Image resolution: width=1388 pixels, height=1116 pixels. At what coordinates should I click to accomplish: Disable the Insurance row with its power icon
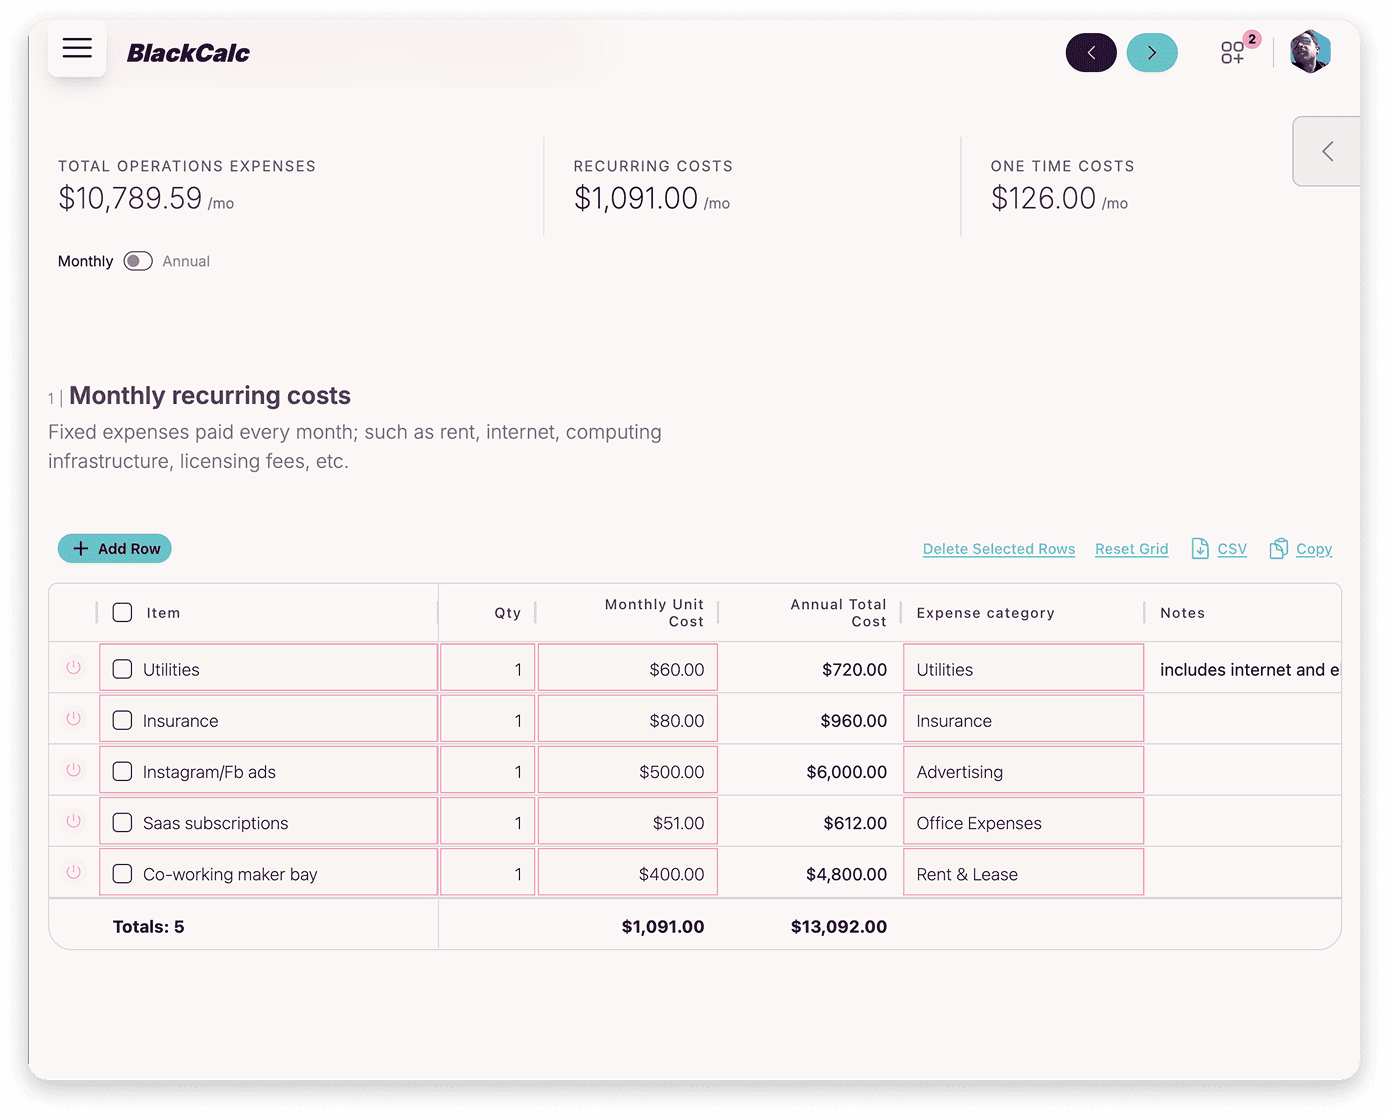[x=73, y=718]
